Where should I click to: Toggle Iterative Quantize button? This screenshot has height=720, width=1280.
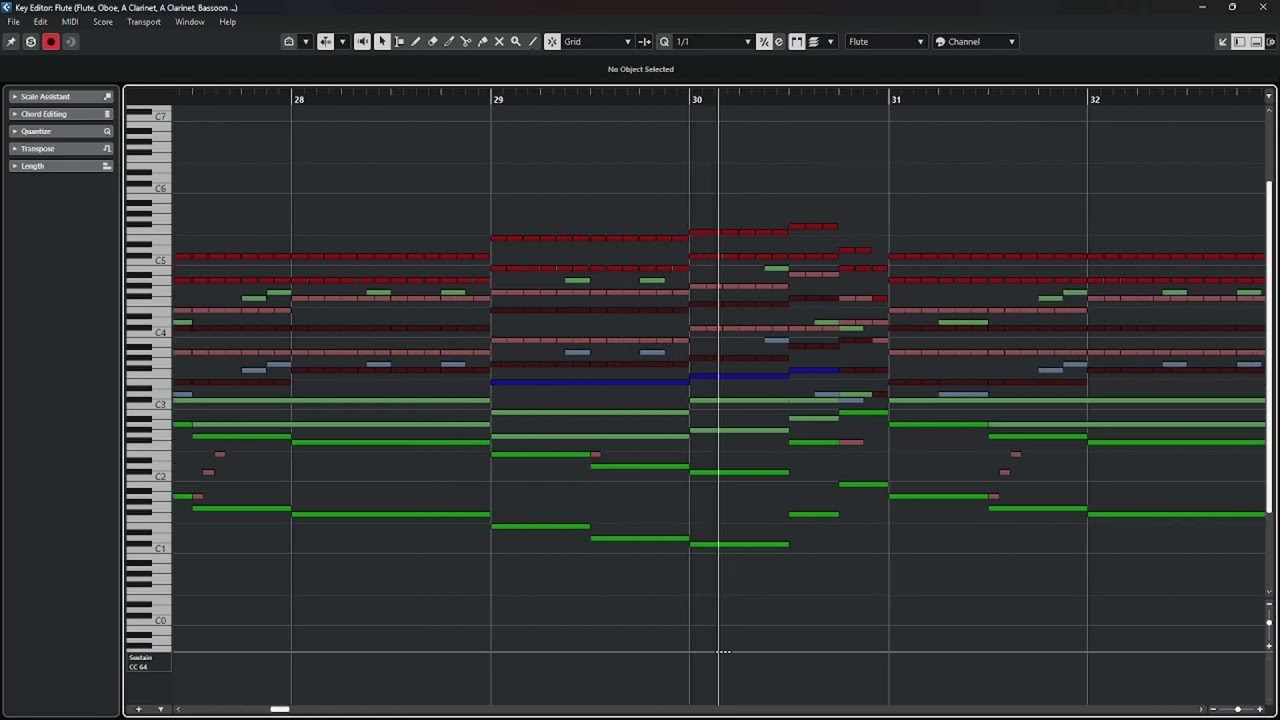pos(764,41)
